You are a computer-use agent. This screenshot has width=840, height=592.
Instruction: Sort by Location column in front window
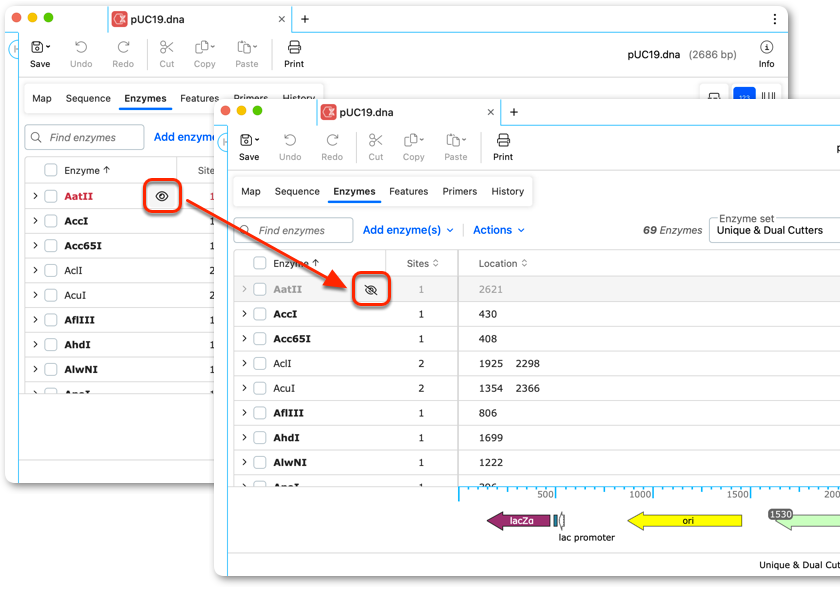(x=502, y=264)
